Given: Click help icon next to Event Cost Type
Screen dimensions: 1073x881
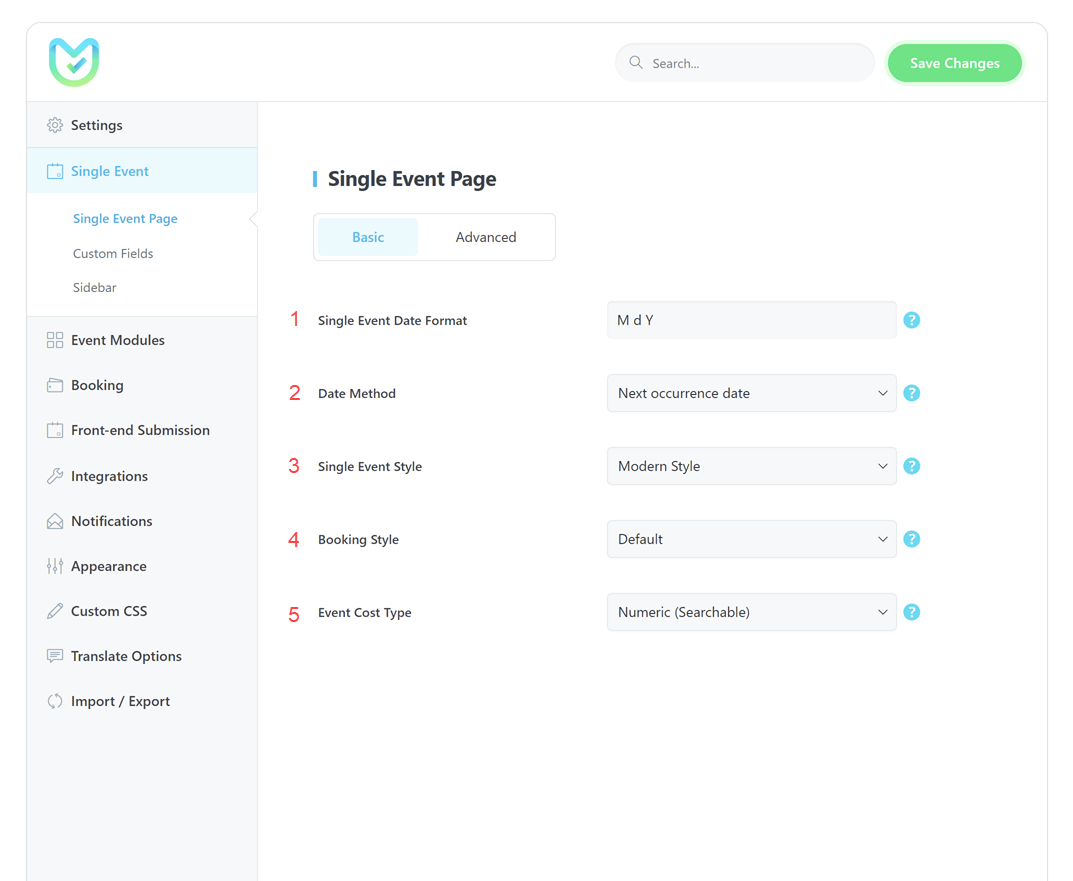Looking at the screenshot, I should pos(911,612).
